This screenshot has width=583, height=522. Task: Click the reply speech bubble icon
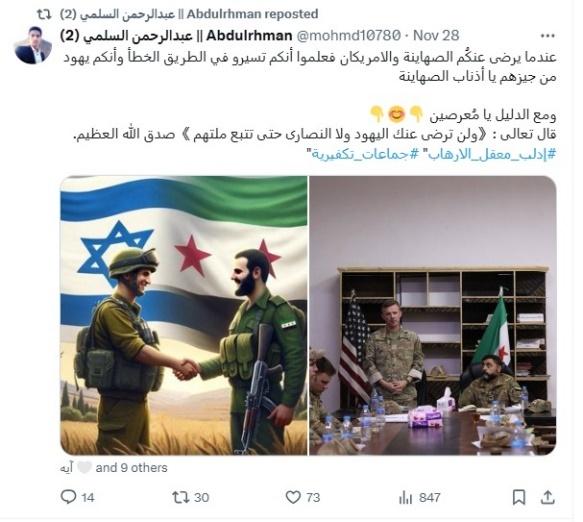pyautogui.click(x=68, y=497)
